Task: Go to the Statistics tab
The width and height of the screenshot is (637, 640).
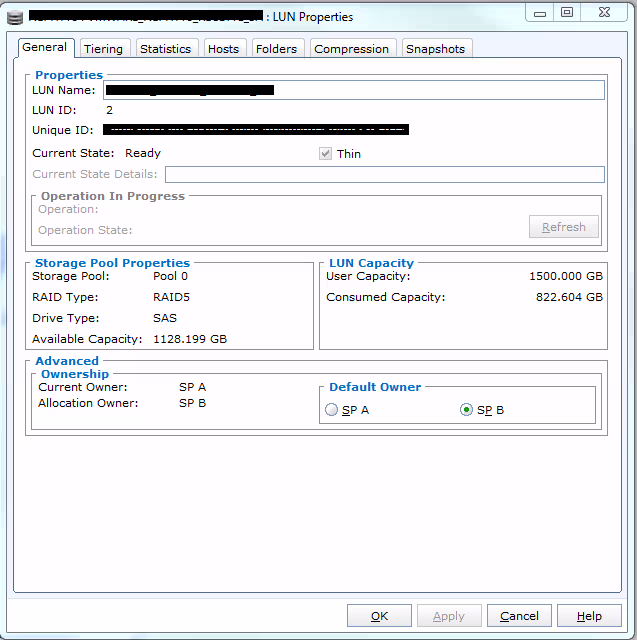Action: point(165,49)
